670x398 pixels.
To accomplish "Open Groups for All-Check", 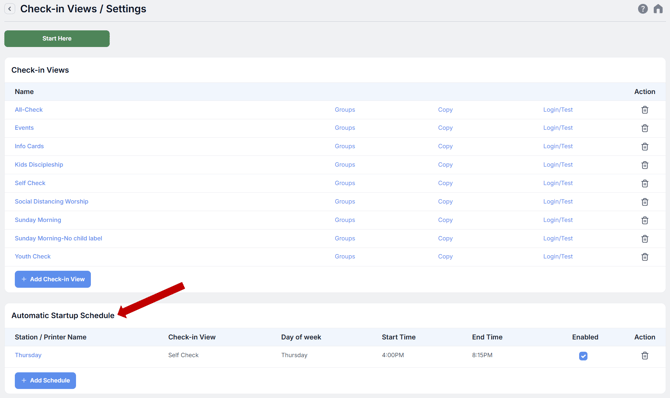I will tap(345, 109).
